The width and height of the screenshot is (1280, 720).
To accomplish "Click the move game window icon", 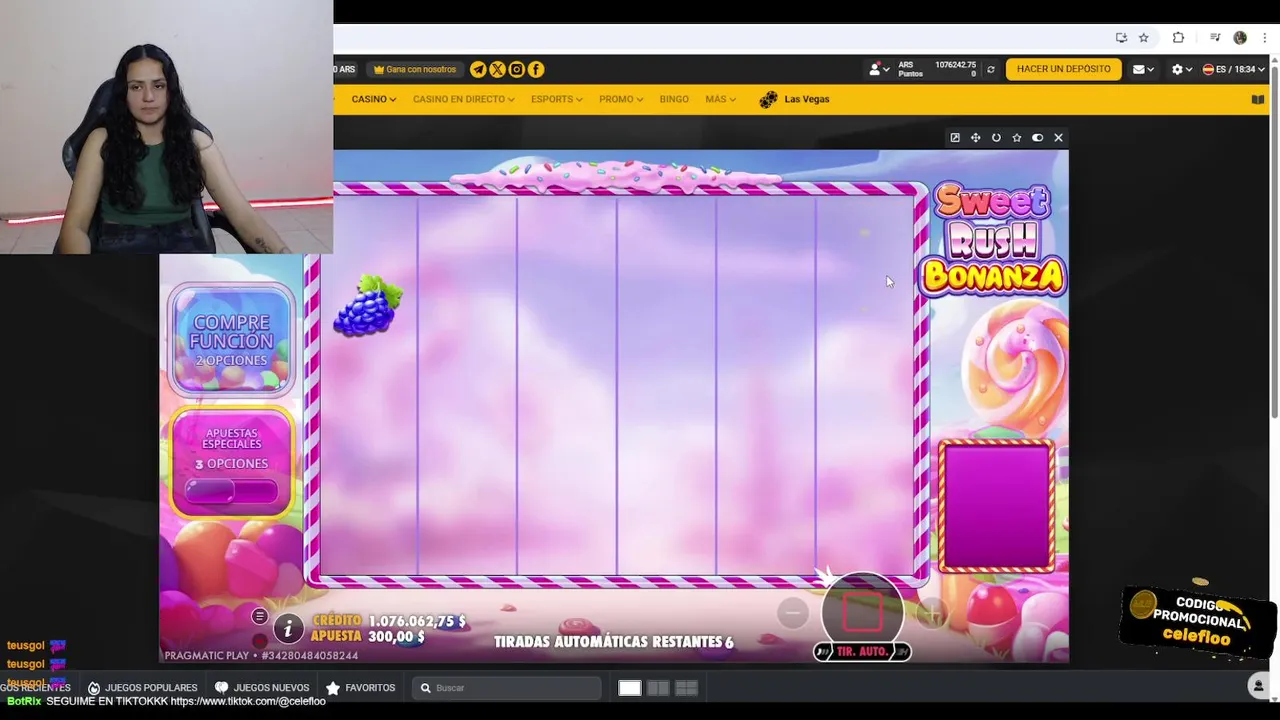I will point(976,138).
